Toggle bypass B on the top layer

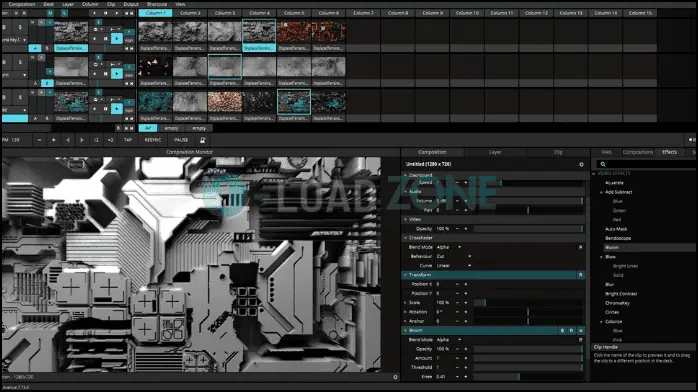coord(5,27)
